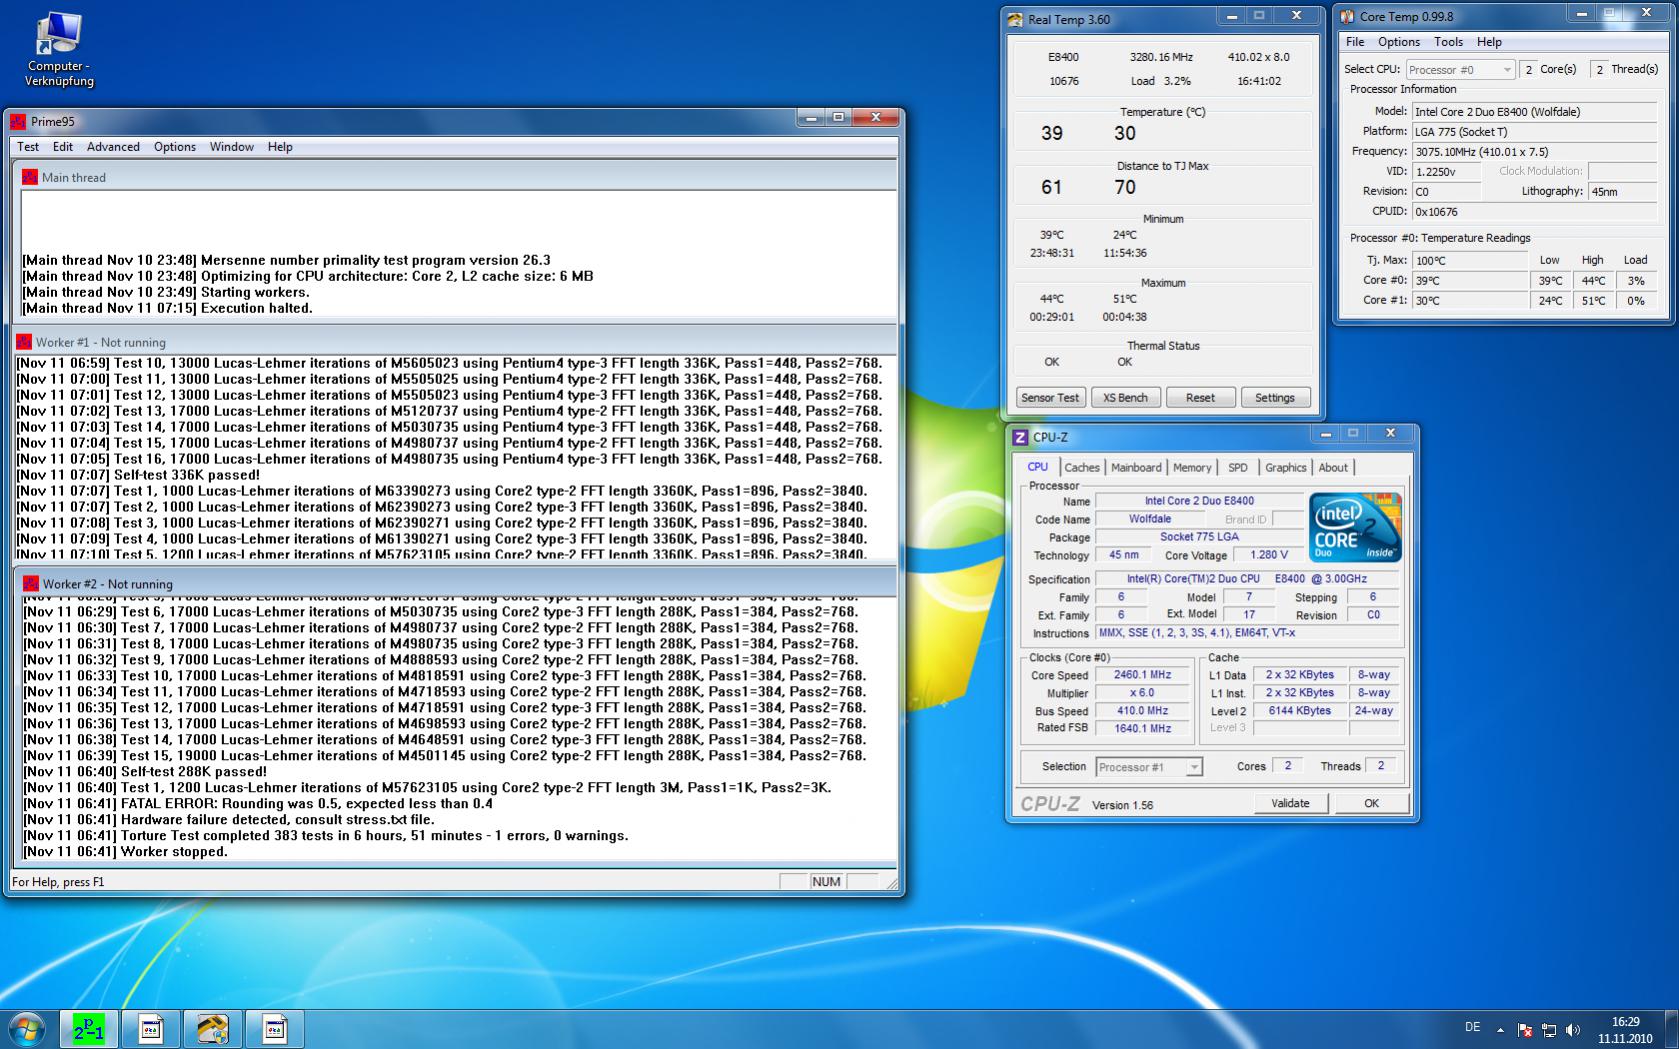Viewport: 1679px width, 1049px height.
Task: Switch to the Caches tab in CPU-Z
Action: point(1082,467)
